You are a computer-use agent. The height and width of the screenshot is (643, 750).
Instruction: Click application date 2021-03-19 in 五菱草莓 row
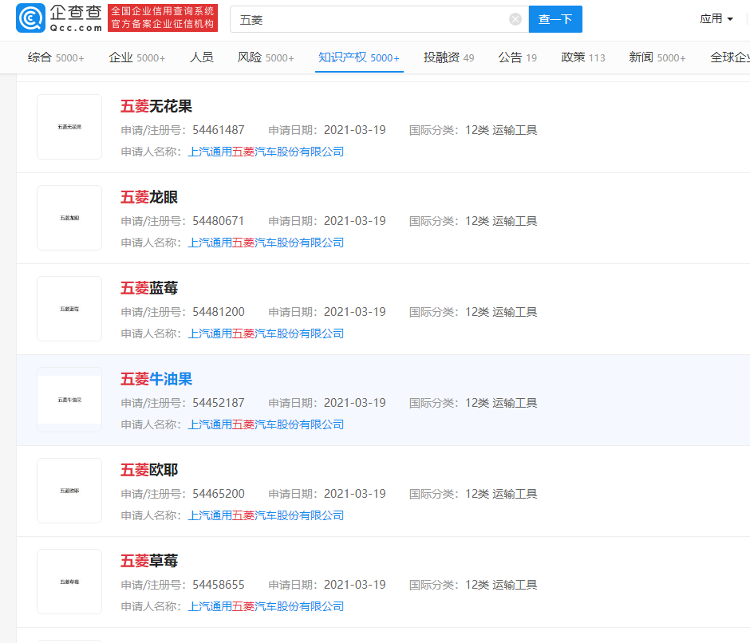pos(354,585)
